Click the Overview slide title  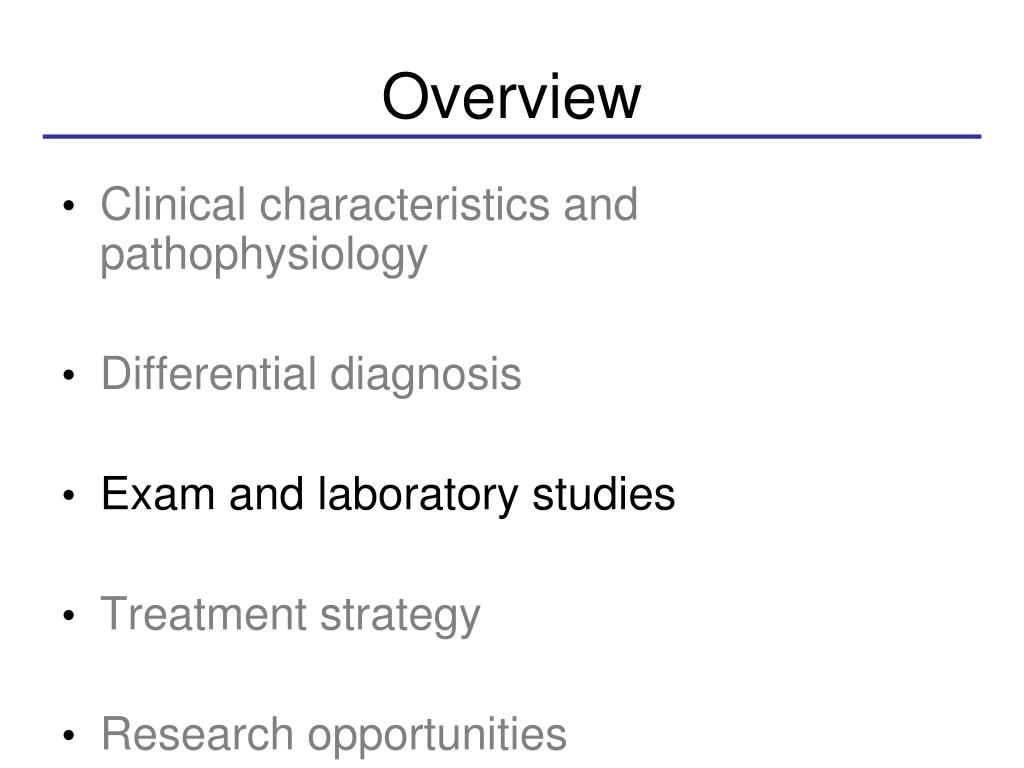click(511, 97)
